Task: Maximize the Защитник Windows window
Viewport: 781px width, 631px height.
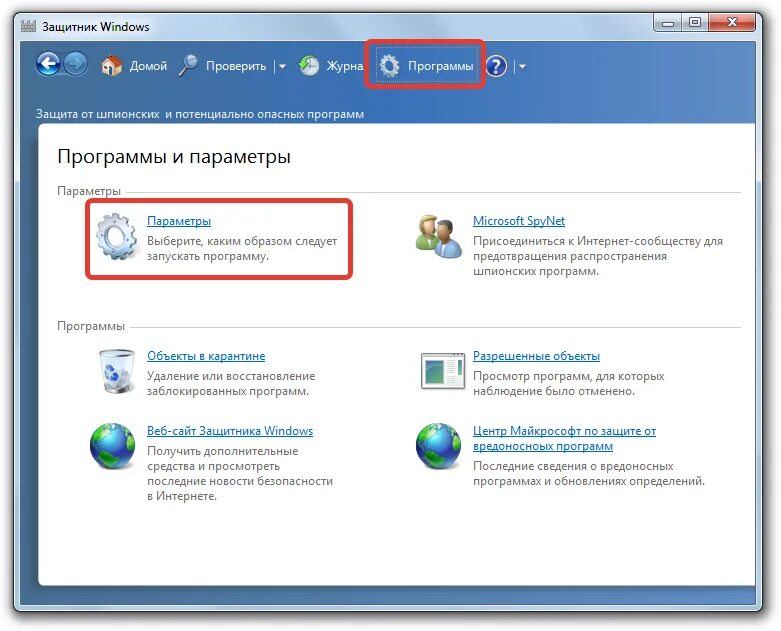Action: click(695, 23)
